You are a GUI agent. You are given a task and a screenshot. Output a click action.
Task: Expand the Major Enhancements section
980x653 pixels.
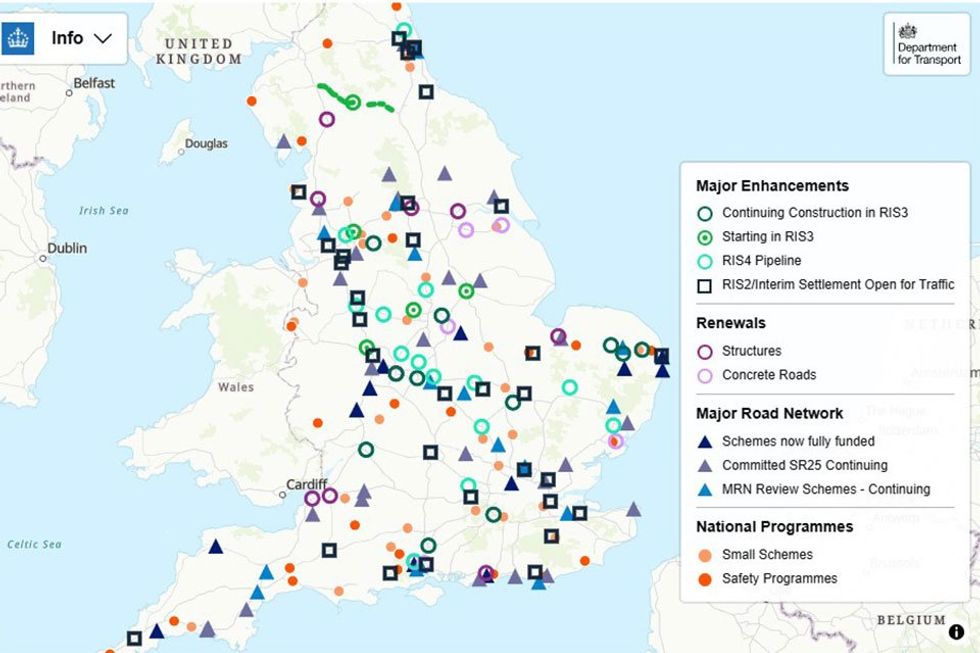(x=771, y=186)
